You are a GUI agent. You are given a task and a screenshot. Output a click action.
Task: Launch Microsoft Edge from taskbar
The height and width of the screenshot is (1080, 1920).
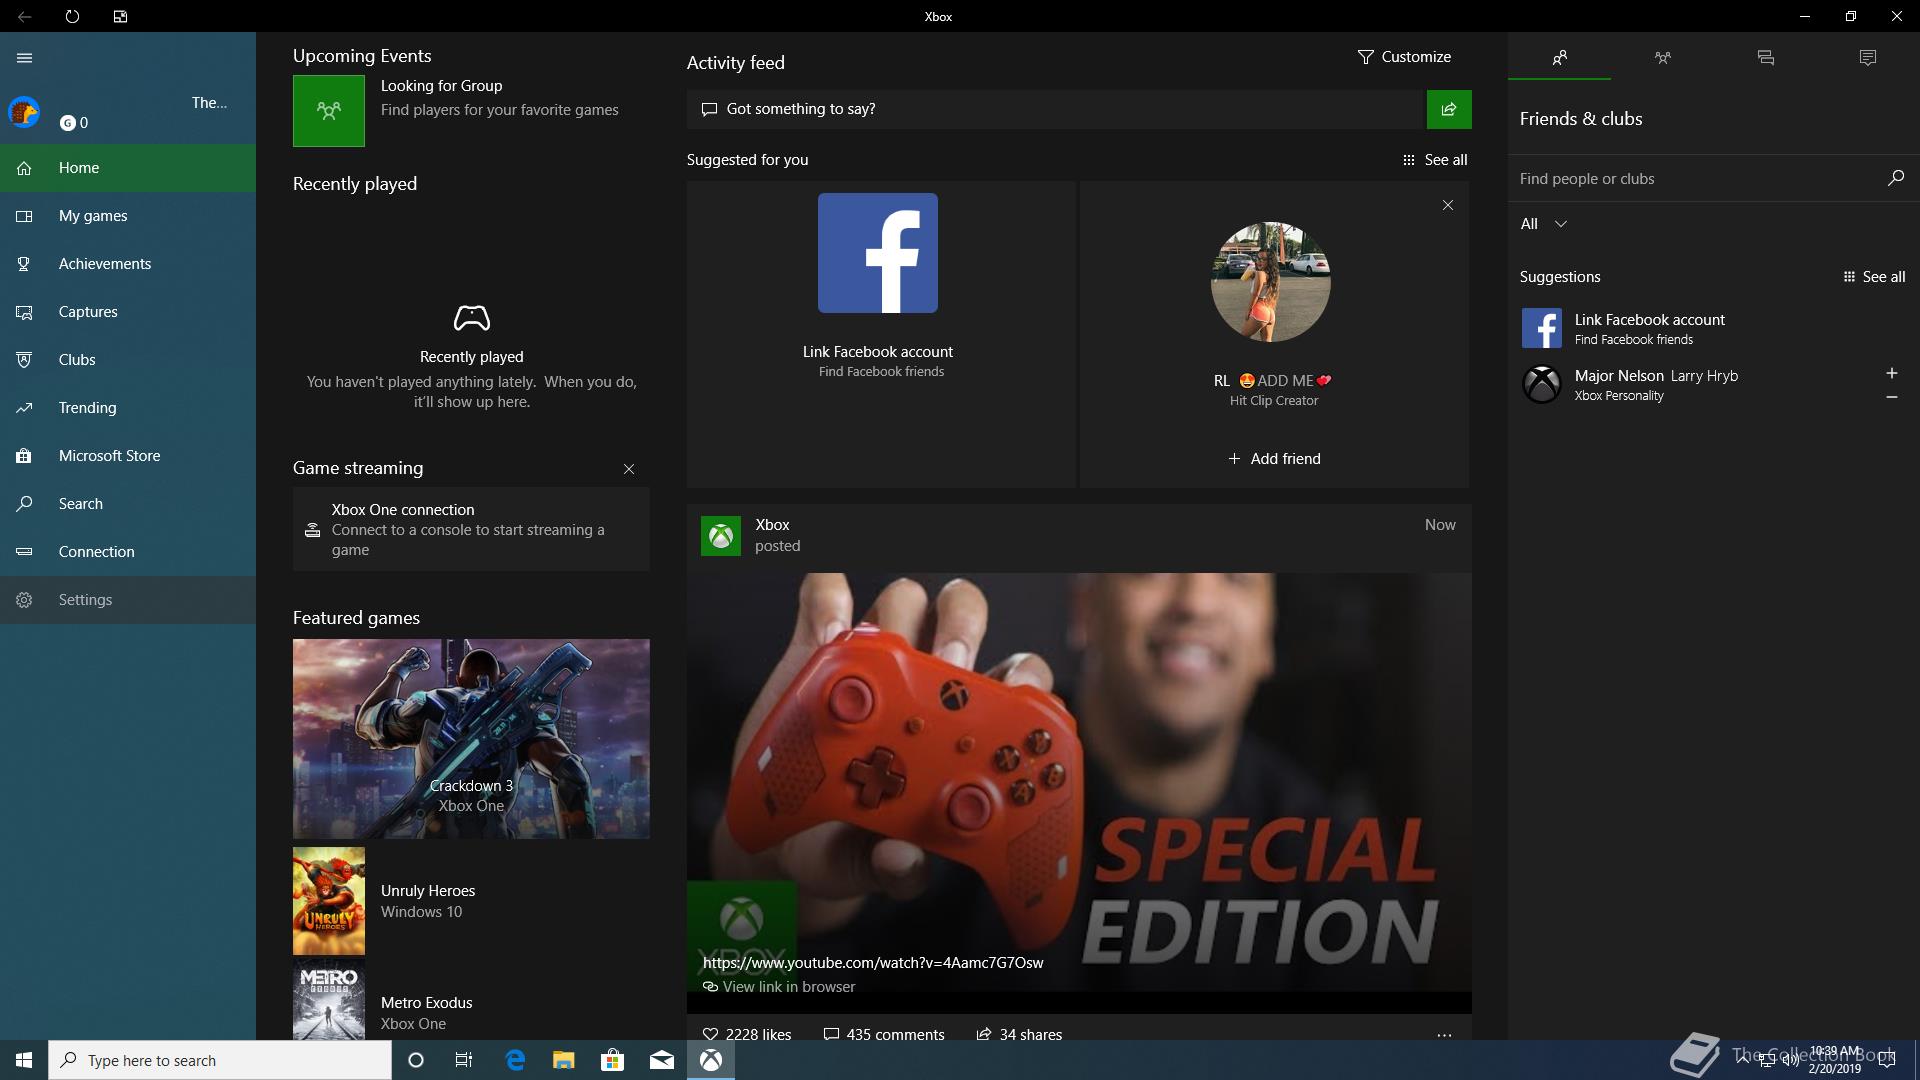click(x=515, y=1060)
